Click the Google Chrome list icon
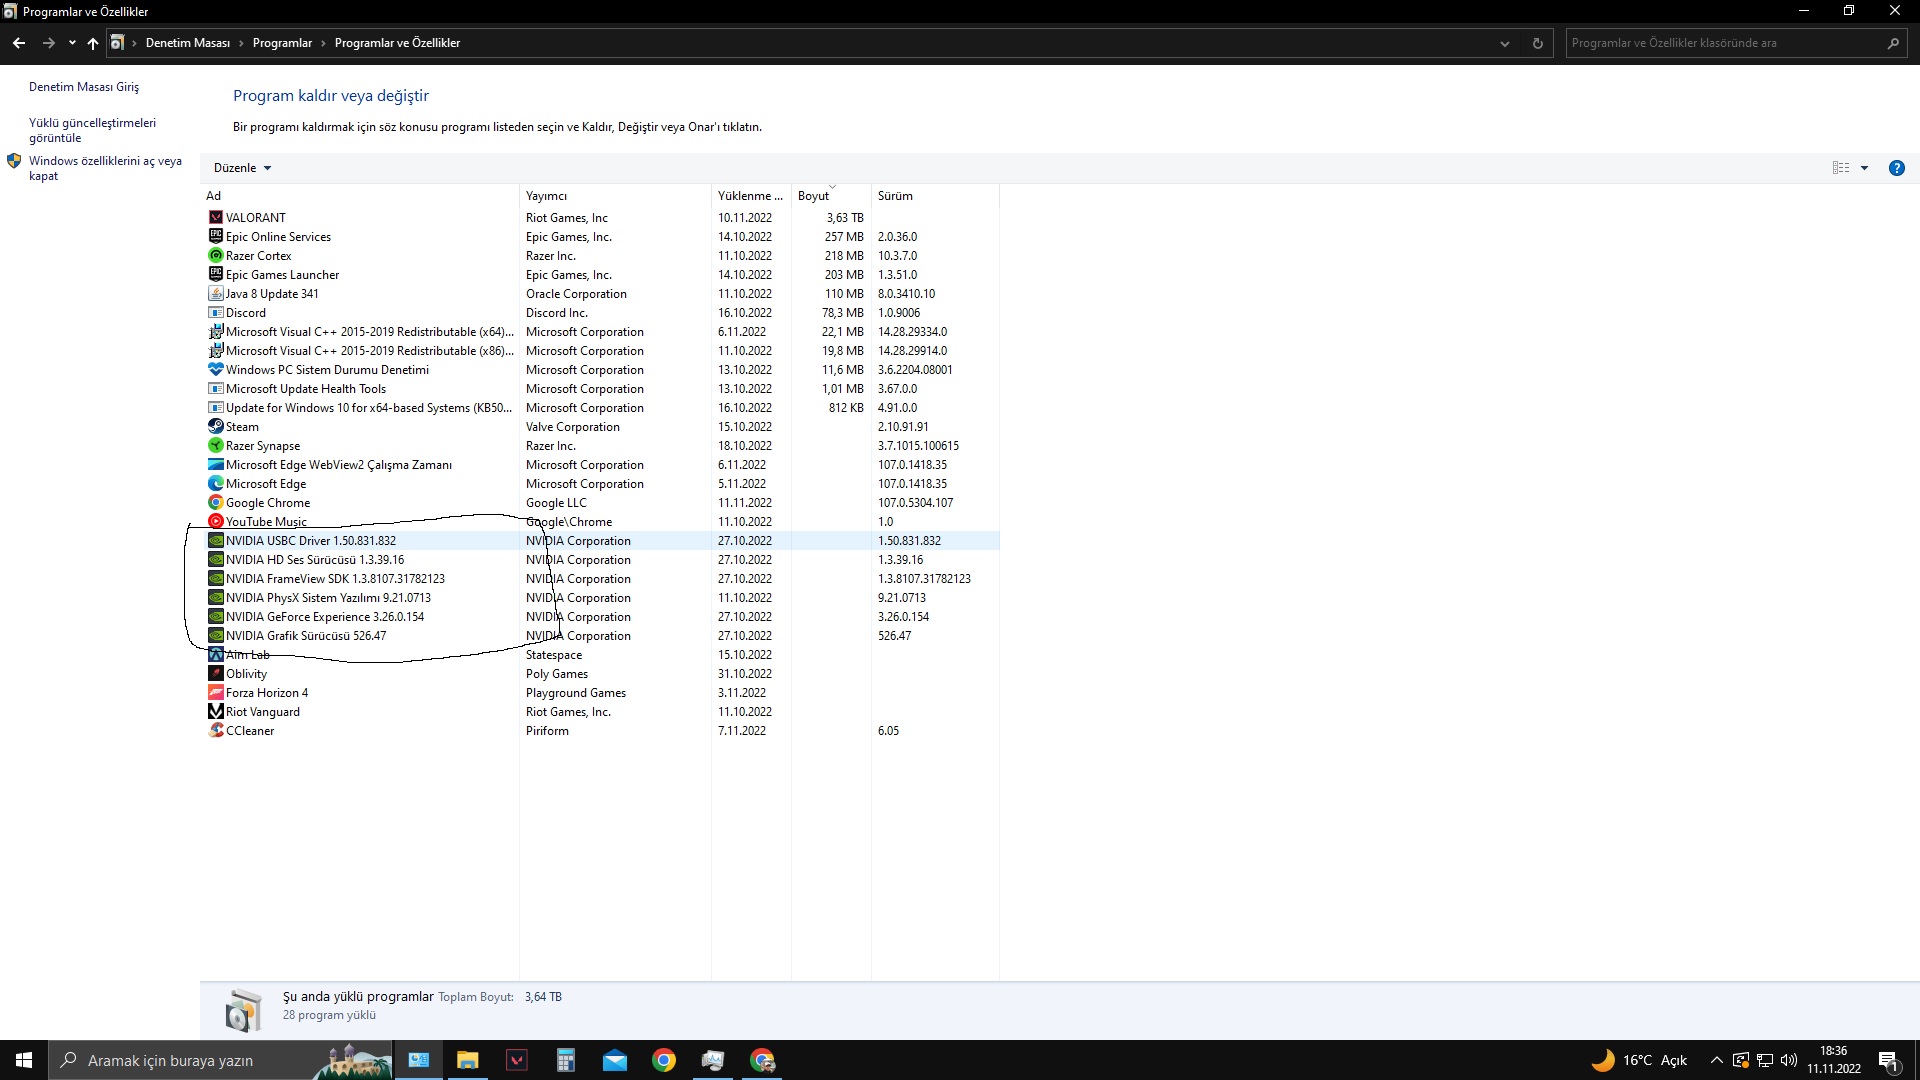1920x1080 pixels. tap(215, 502)
